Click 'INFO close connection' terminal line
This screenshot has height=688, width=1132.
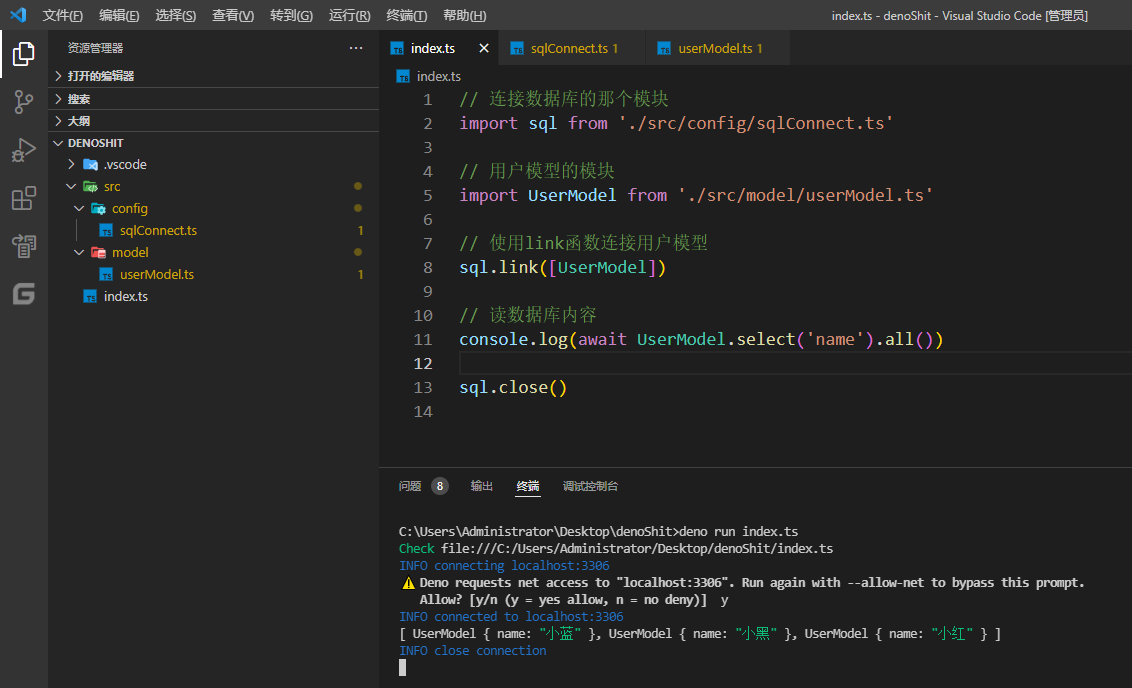click(x=472, y=651)
